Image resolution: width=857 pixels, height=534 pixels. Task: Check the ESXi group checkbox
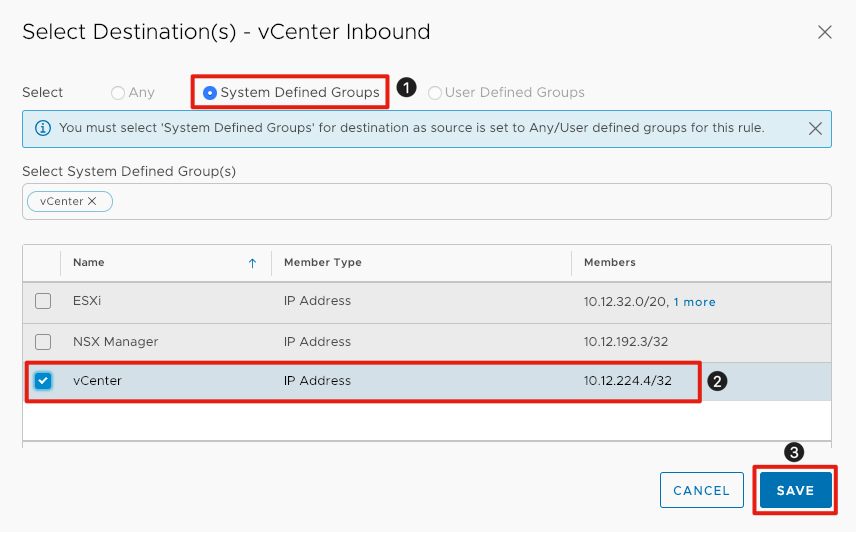pyautogui.click(x=43, y=301)
